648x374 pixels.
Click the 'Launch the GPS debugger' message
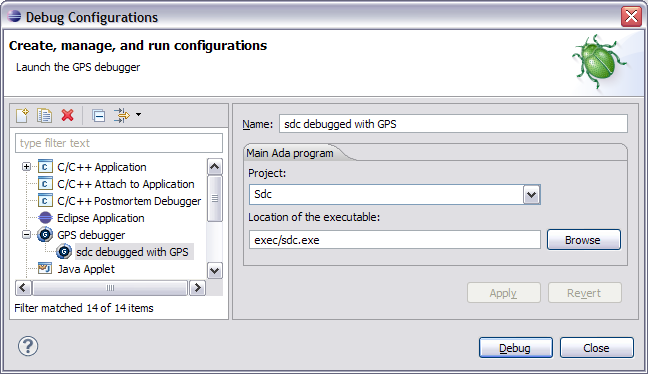[x=78, y=67]
